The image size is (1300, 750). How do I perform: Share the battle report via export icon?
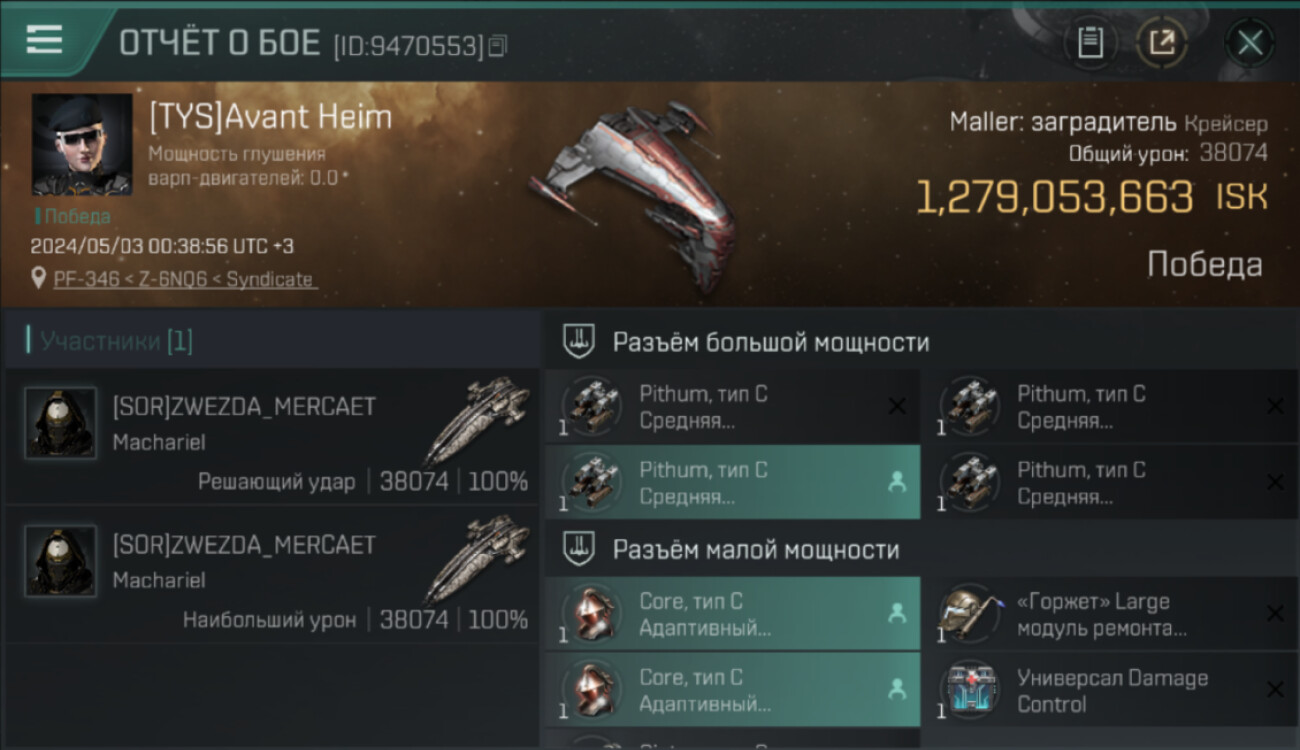pyautogui.click(x=1162, y=43)
